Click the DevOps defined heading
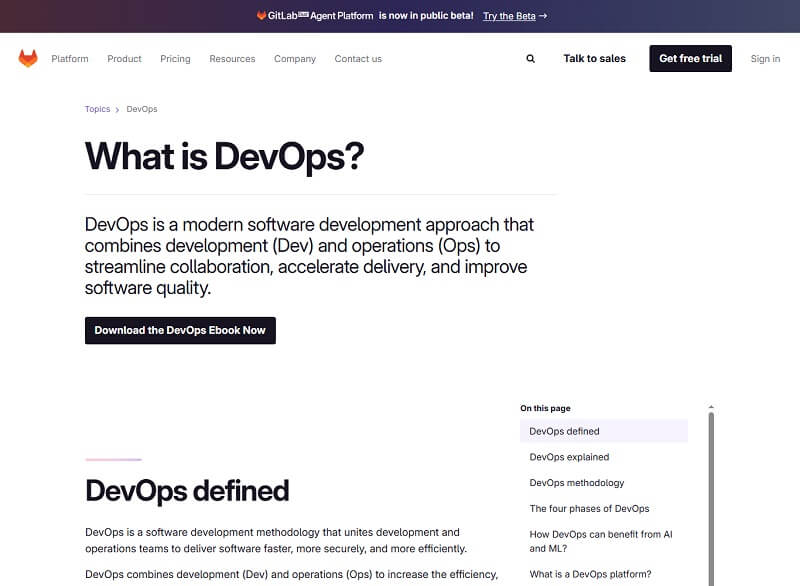 [187, 491]
